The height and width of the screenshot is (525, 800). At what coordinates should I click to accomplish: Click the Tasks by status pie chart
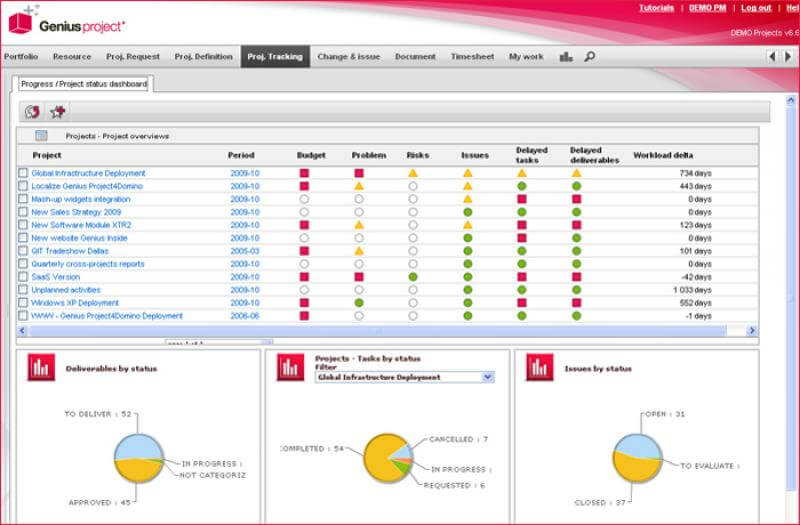[388, 458]
